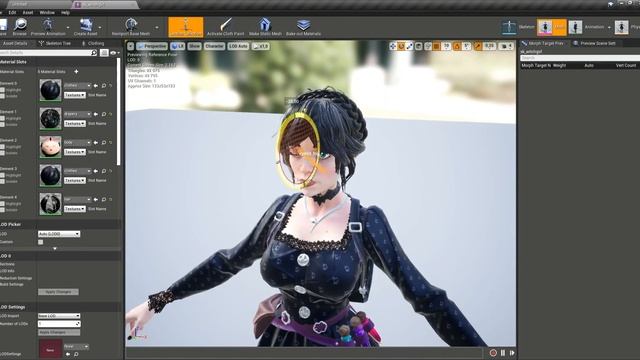Click the LOD Auto viewport button
This screenshot has width=640, height=360.
point(238,46)
